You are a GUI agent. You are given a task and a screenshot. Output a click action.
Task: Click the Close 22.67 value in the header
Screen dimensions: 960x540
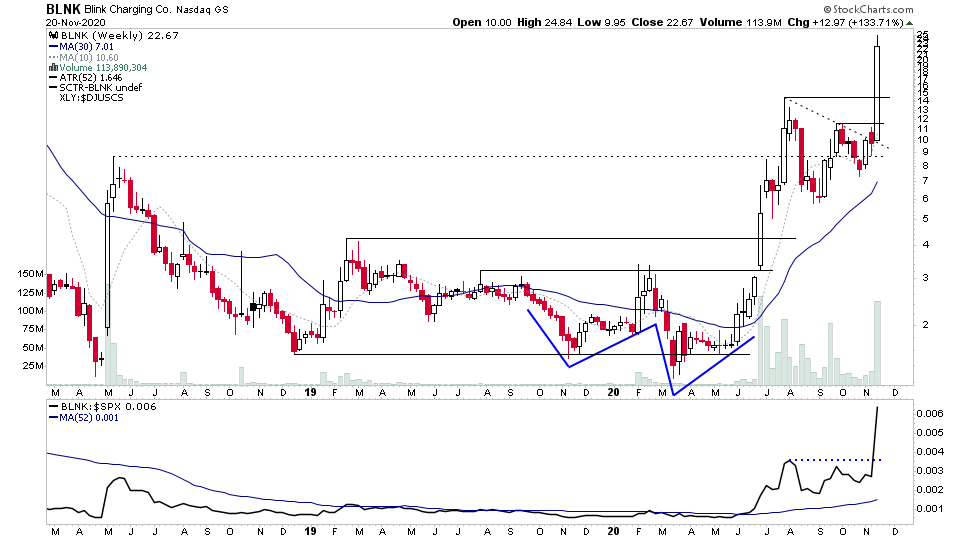tap(662, 22)
